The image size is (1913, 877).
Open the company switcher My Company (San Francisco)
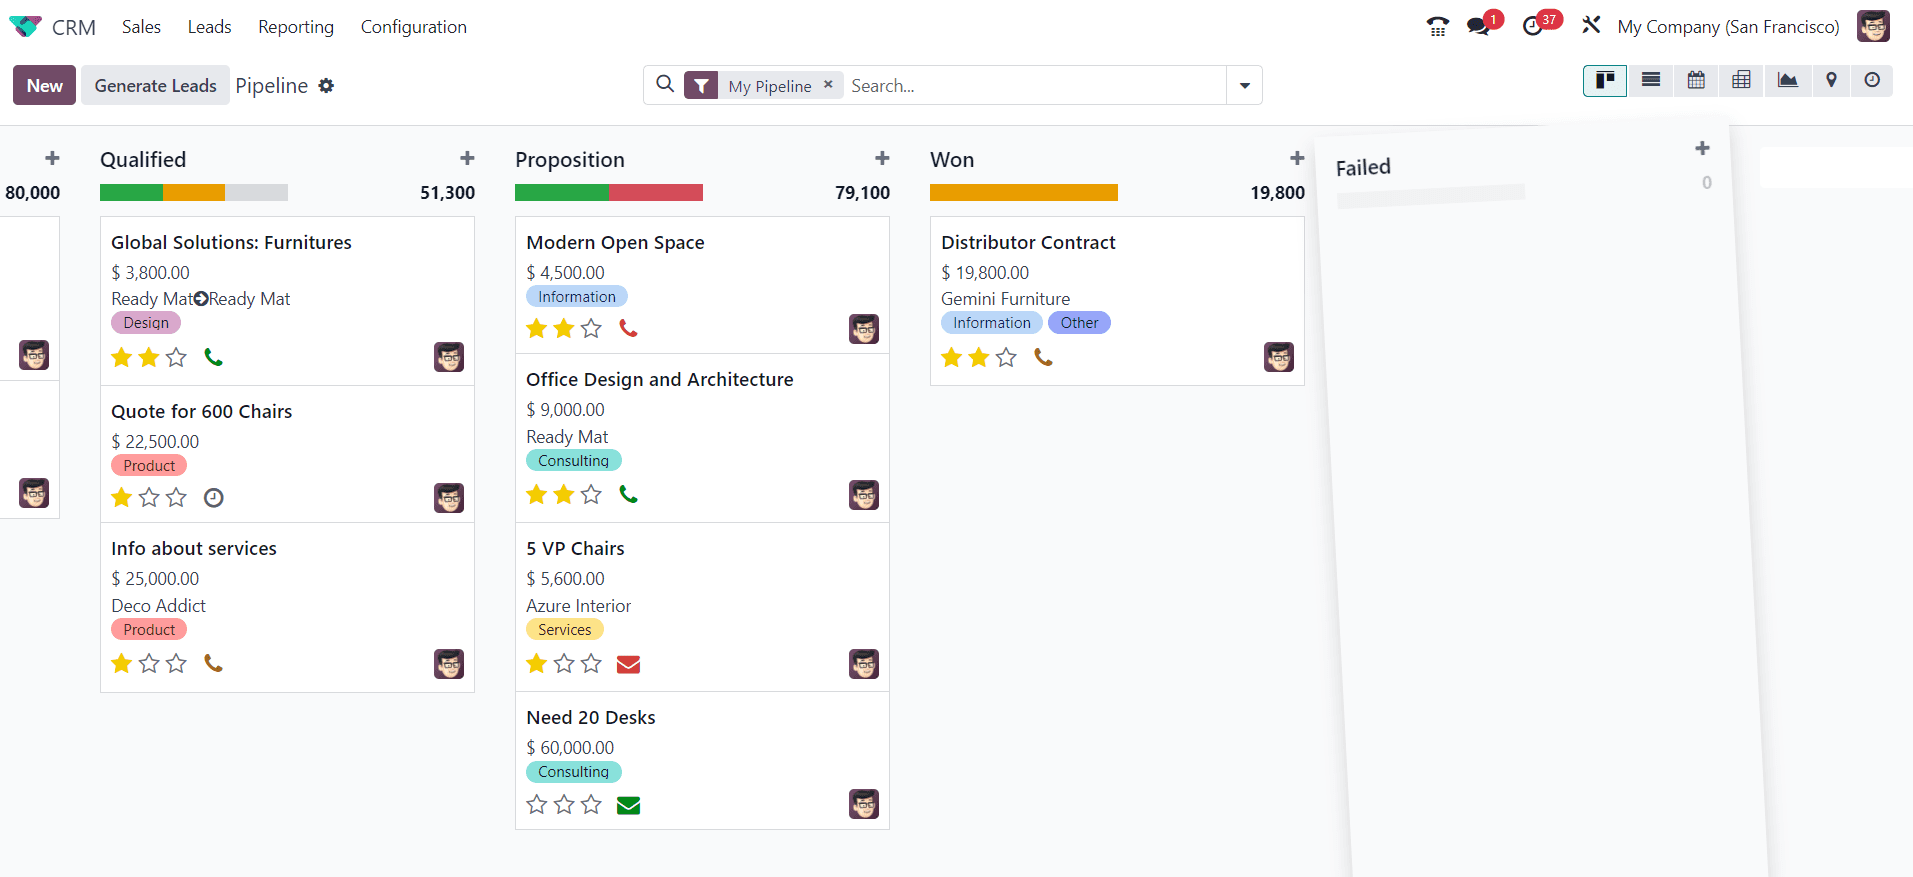pyautogui.click(x=1728, y=27)
